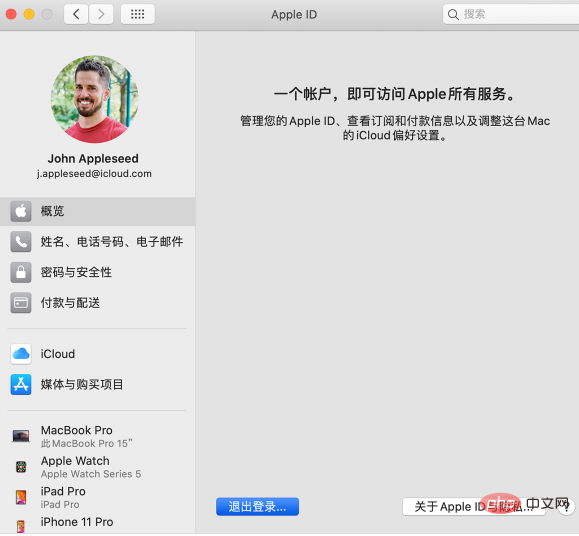Click the j.appleseed@icloud.com email text
579x536 pixels.
tap(95, 174)
